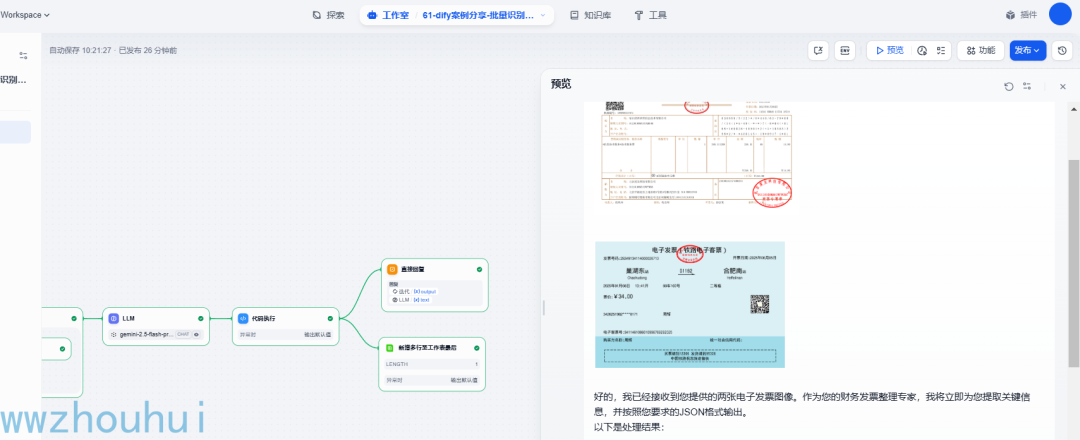The width and height of the screenshot is (1080, 440).
Task: Click the LENGTH row in sheet node
Action: (x=432, y=364)
